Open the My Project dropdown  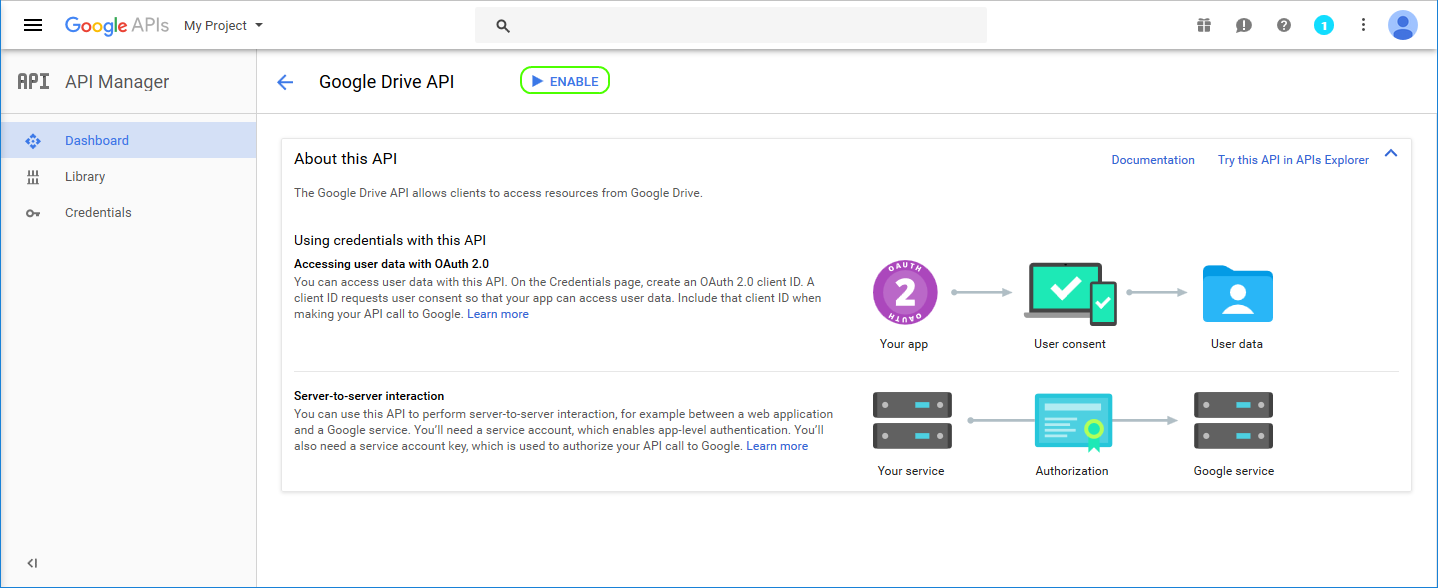[223, 25]
